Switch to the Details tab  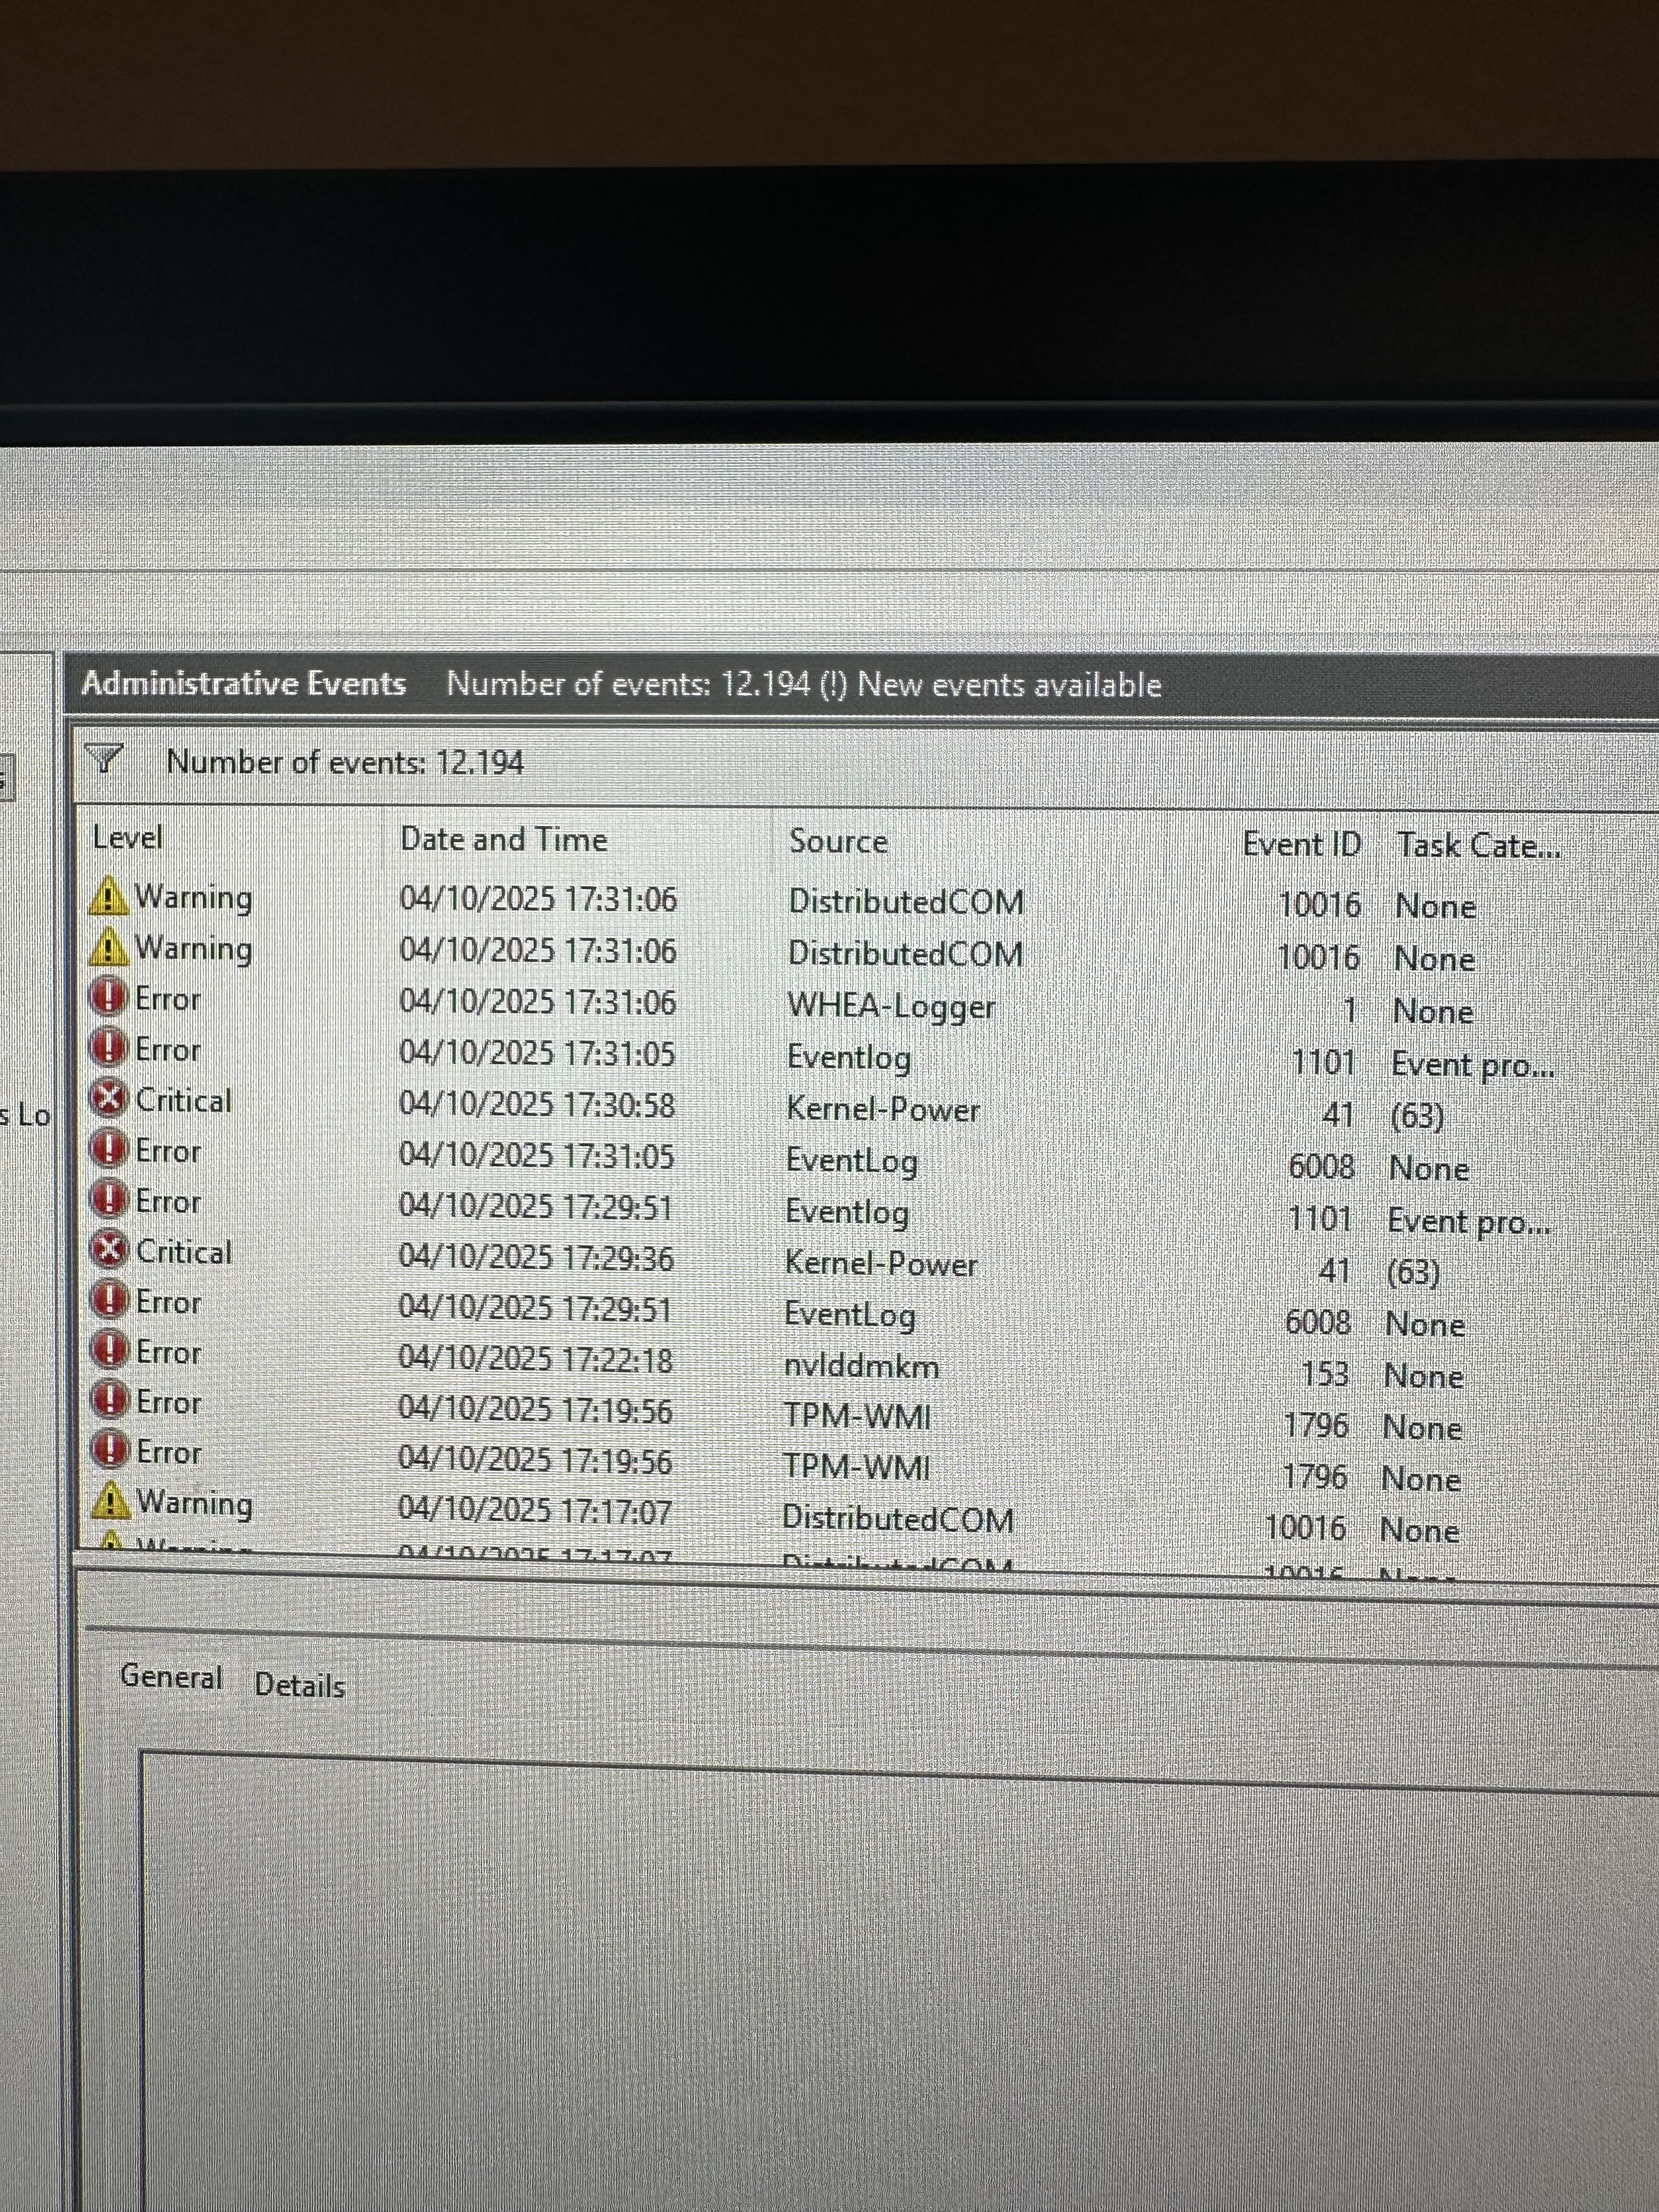pyautogui.click(x=299, y=1685)
